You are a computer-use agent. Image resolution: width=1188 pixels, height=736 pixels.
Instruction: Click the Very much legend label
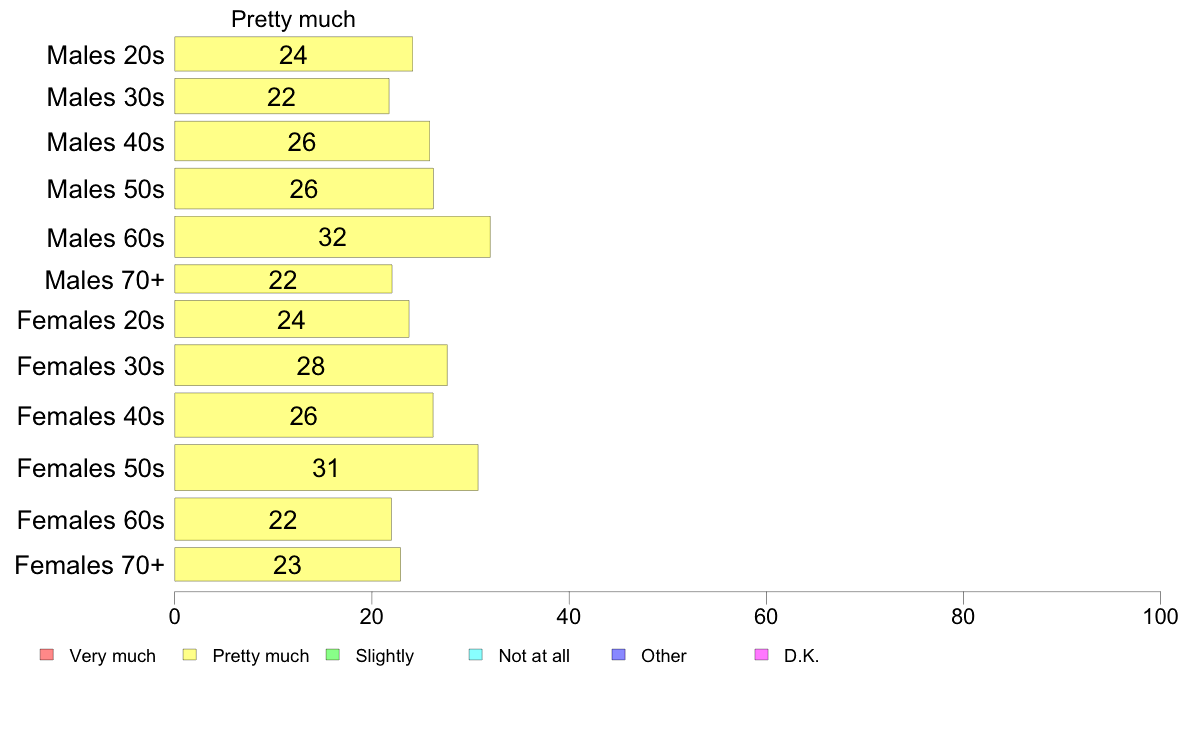coord(112,656)
